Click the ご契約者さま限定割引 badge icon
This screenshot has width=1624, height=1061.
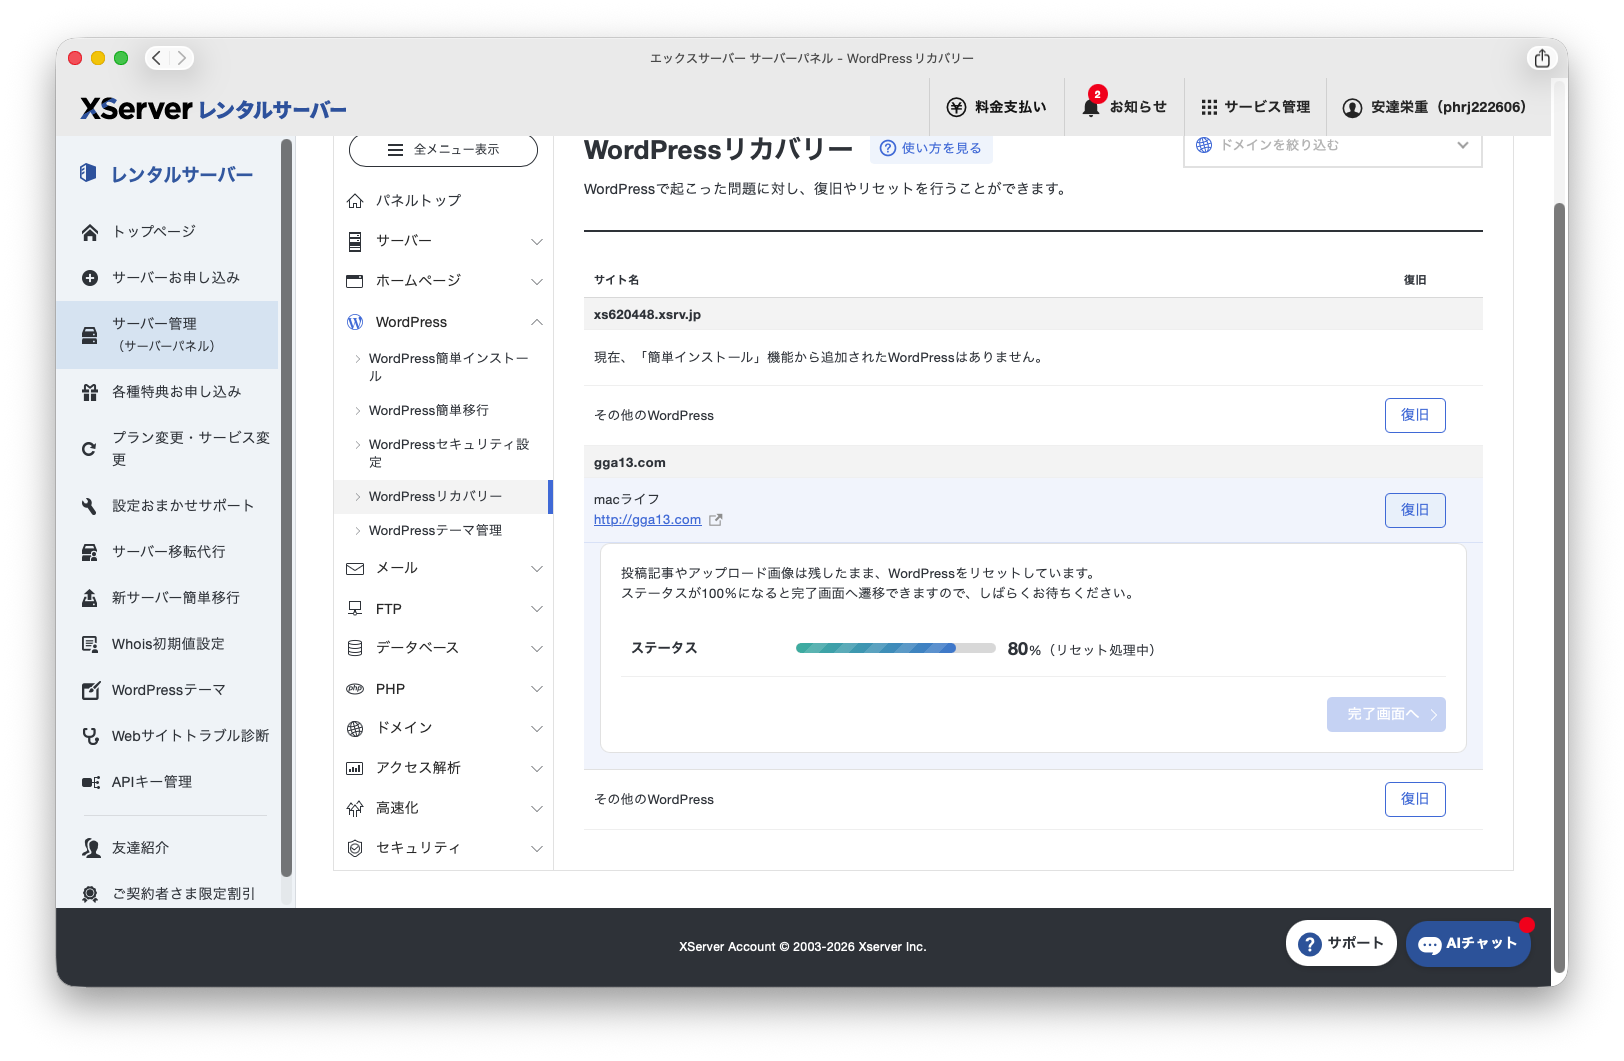(x=90, y=894)
